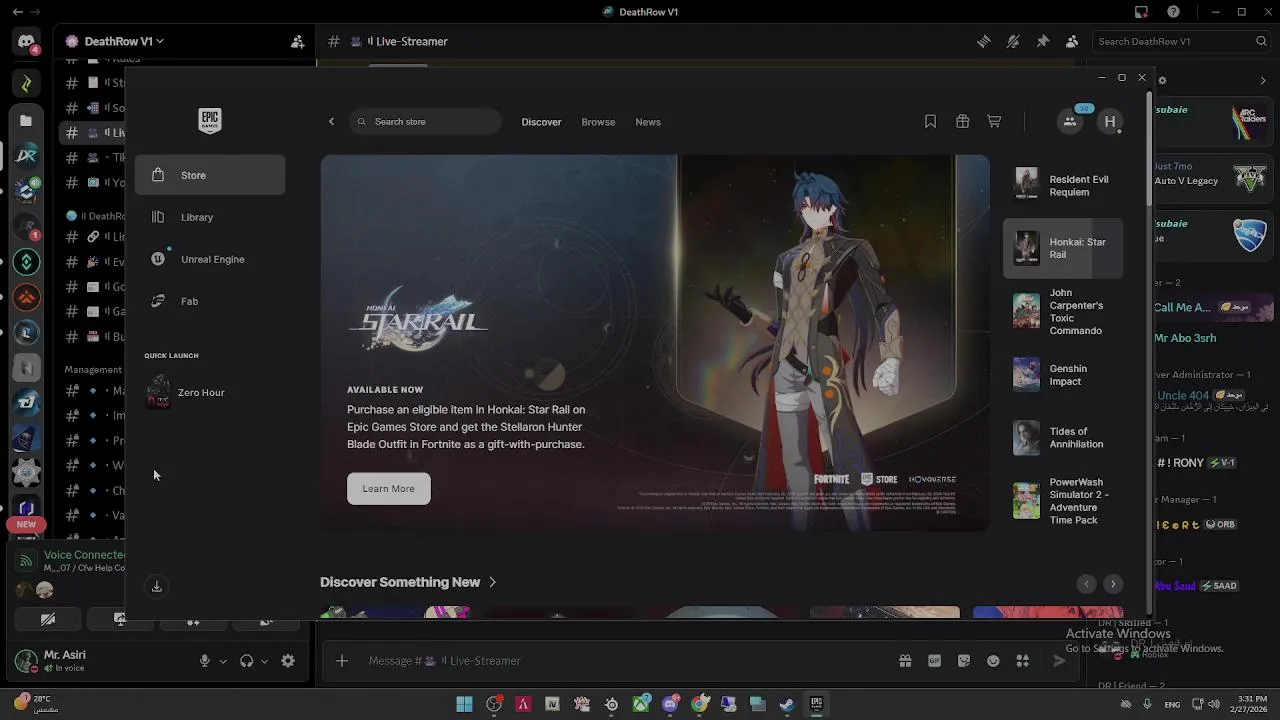Go back using Epic launcher back arrow
Screen dimensions: 1280x720
click(332, 122)
